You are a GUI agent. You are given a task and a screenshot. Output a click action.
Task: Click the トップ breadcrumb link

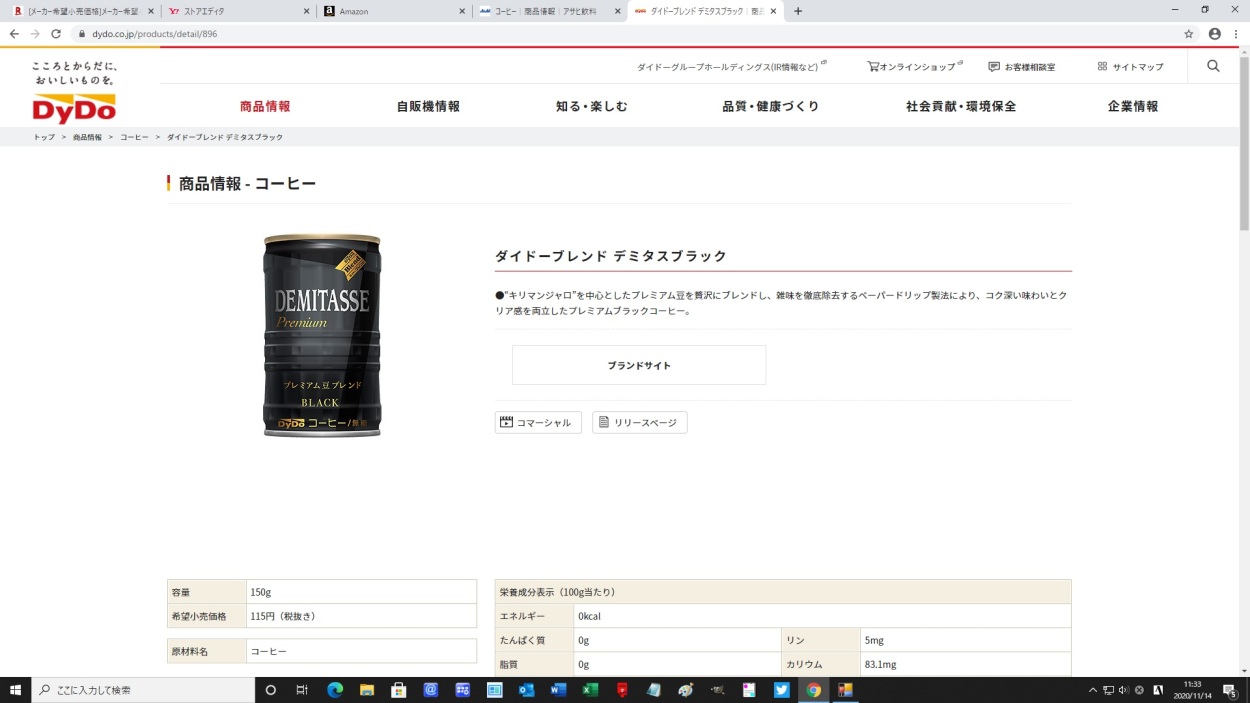44,137
